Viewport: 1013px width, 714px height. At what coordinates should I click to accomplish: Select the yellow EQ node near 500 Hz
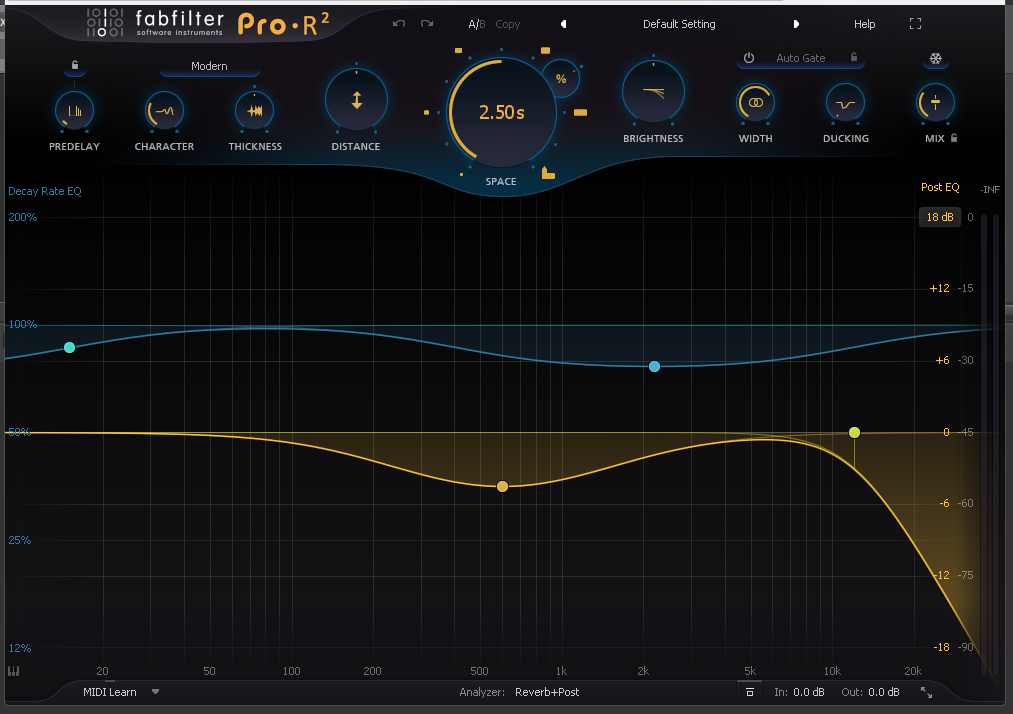coord(502,486)
